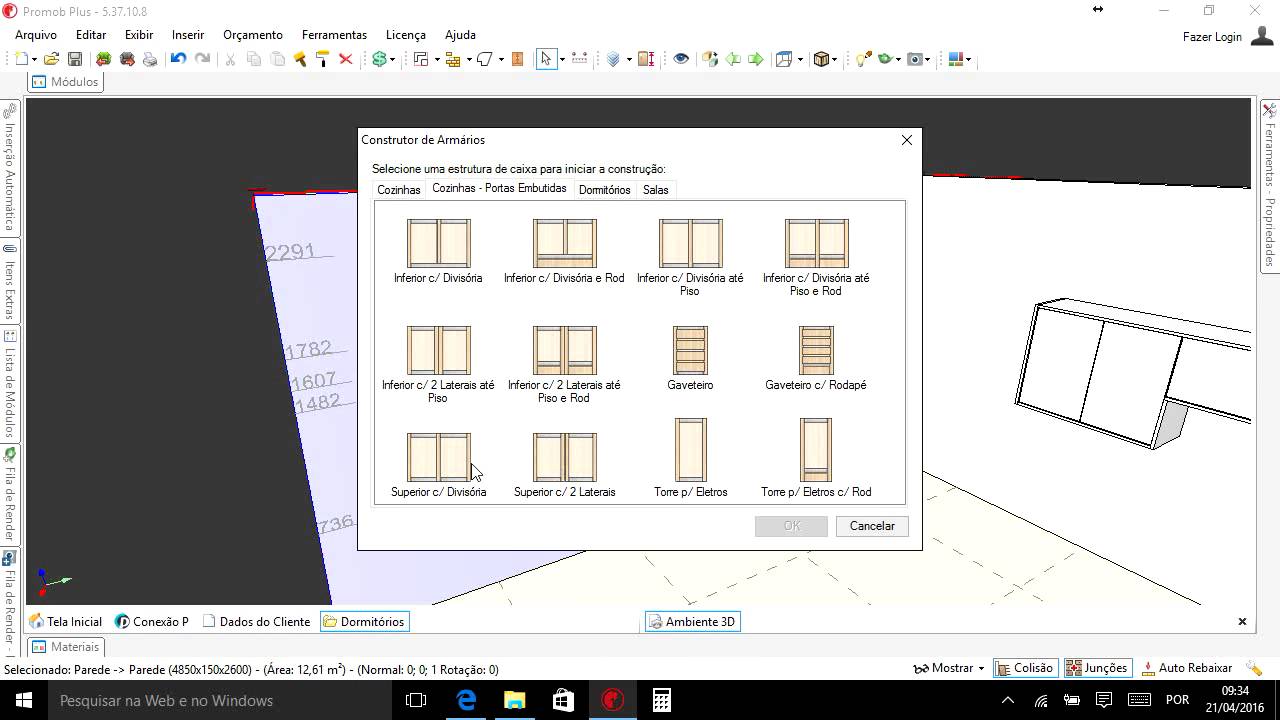
Task: Expand the Mostrar dropdown in status bar
Action: [x=981, y=668]
